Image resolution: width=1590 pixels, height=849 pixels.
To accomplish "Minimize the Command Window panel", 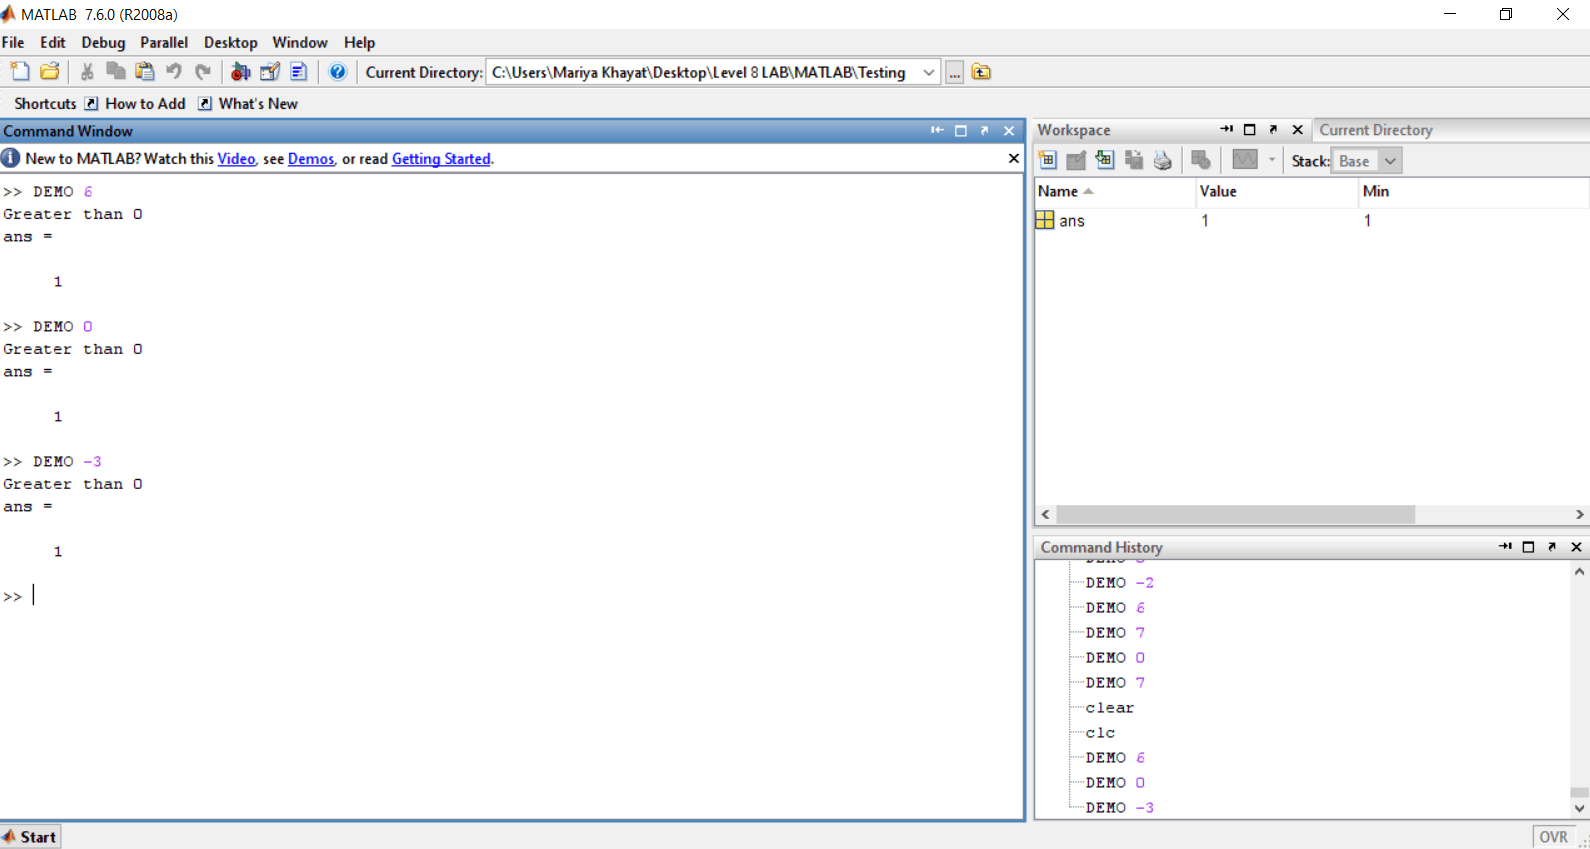I will pyautogui.click(x=937, y=131).
